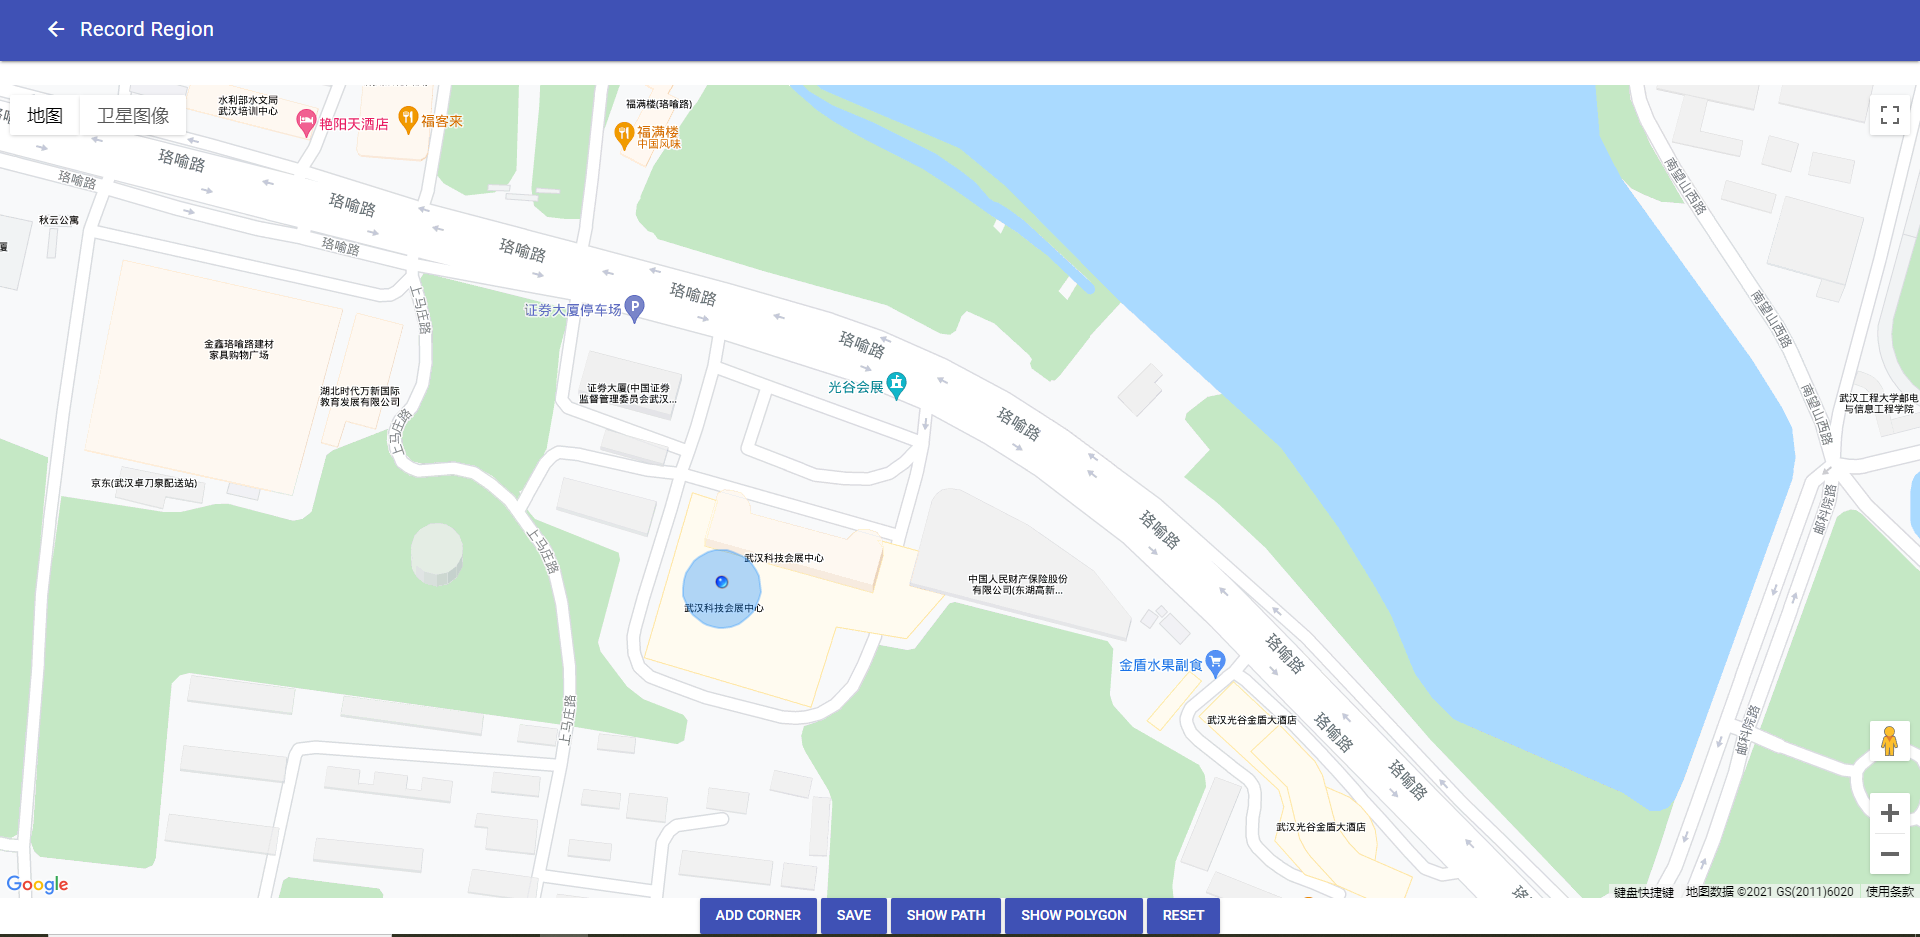The image size is (1920, 937).
Task: Select the Street View pegman
Action: point(1889,741)
